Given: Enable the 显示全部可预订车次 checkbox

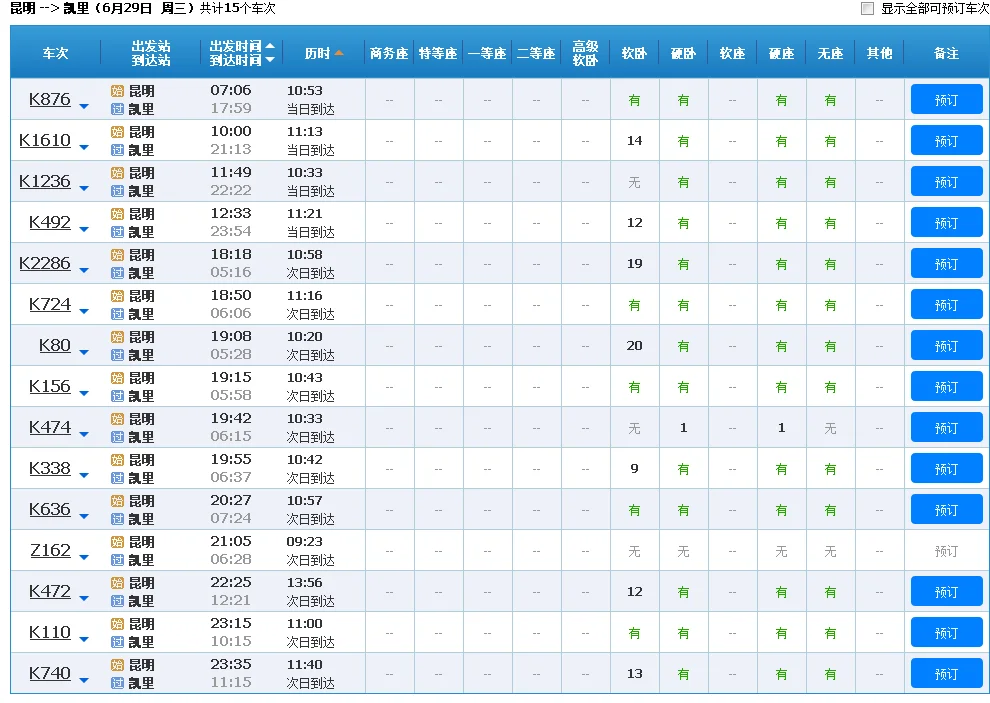Looking at the screenshot, I should coord(867,9).
